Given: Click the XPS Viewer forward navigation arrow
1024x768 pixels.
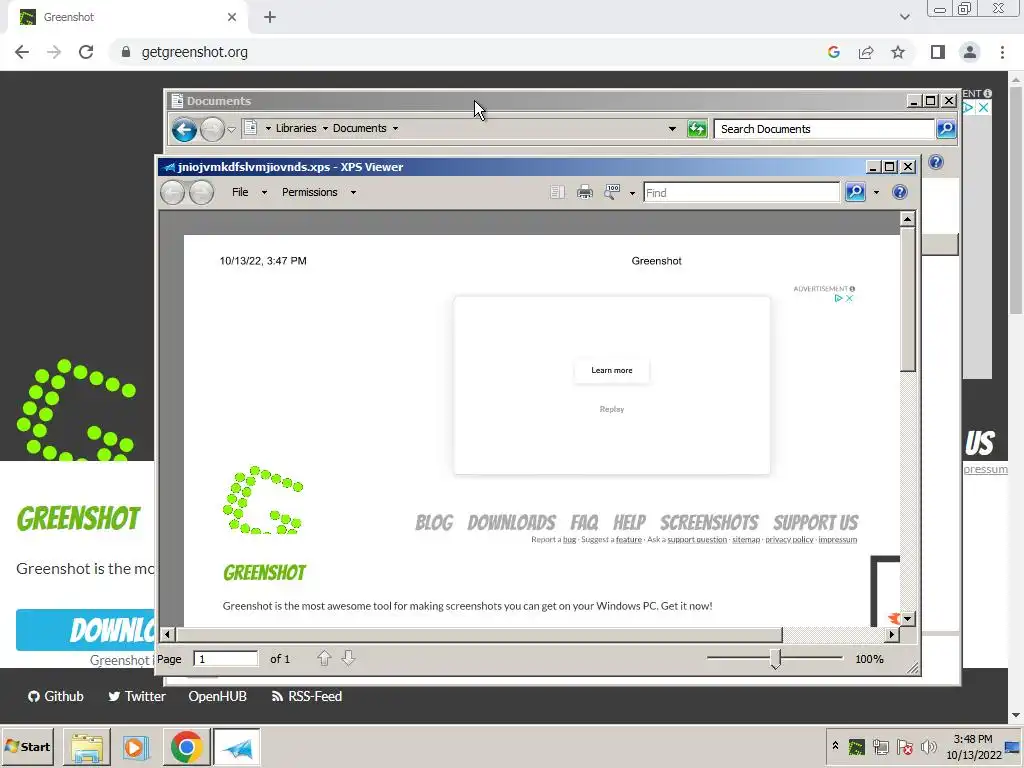Looking at the screenshot, I should [201, 193].
